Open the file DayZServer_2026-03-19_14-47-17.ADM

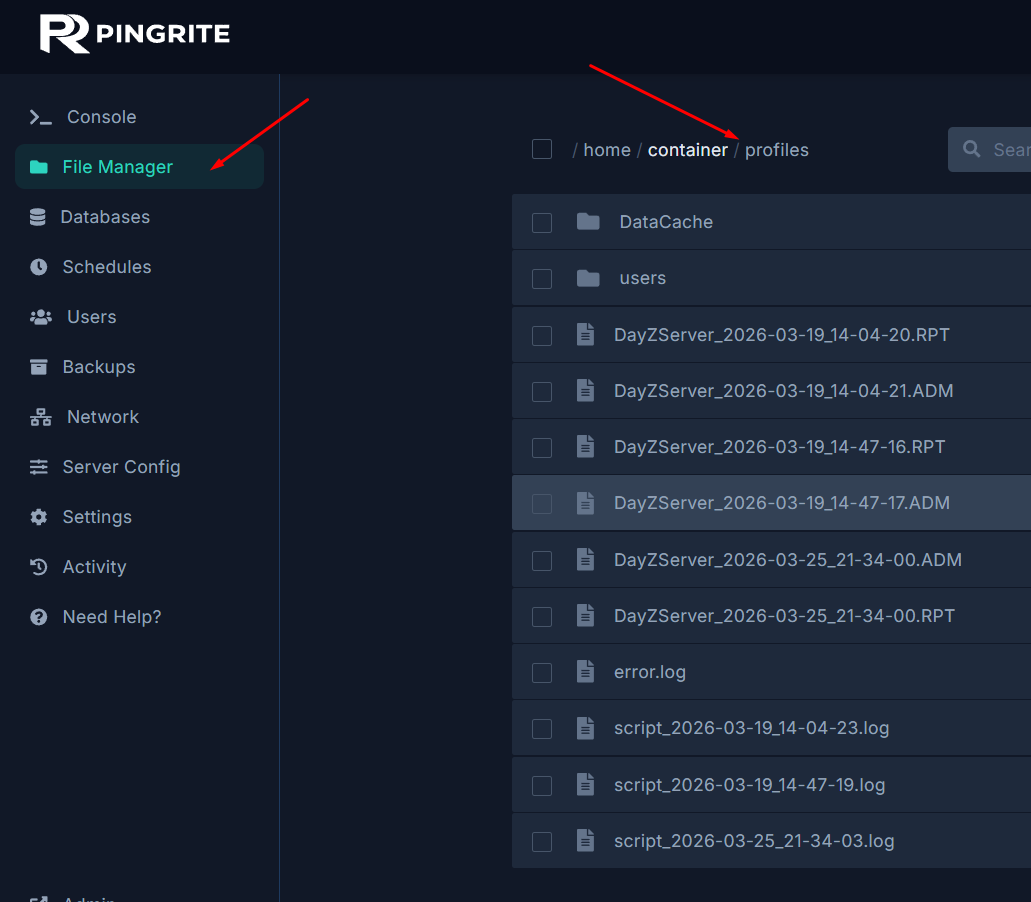coord(781,503)
